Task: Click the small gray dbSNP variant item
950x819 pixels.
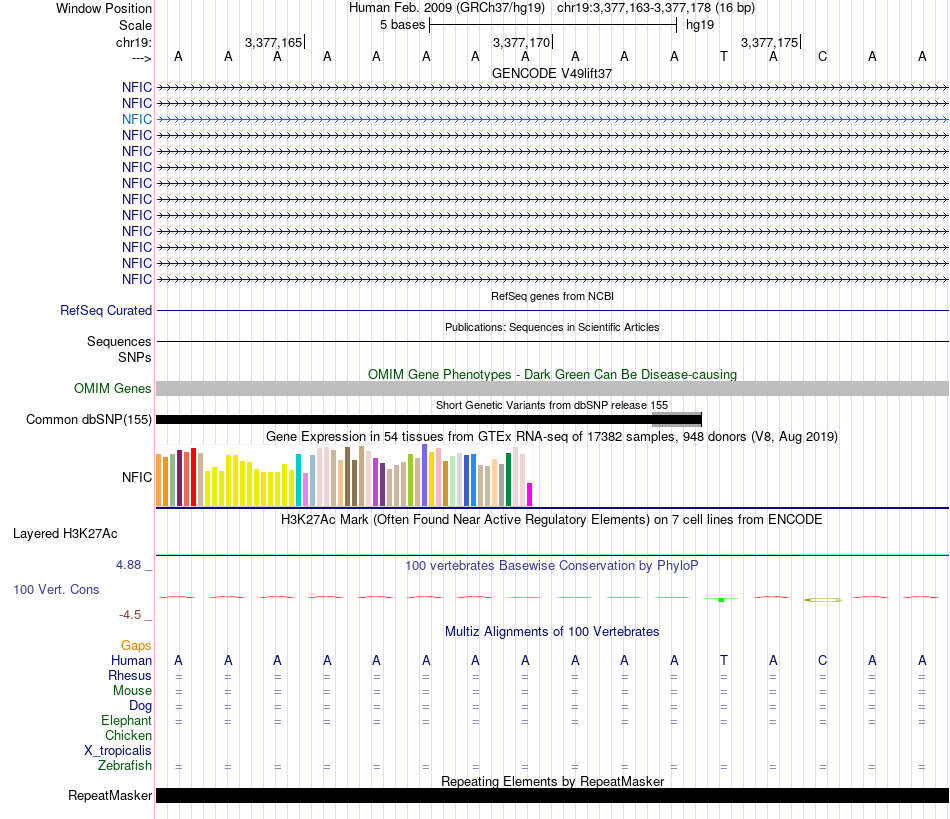Action: [676, 419]
